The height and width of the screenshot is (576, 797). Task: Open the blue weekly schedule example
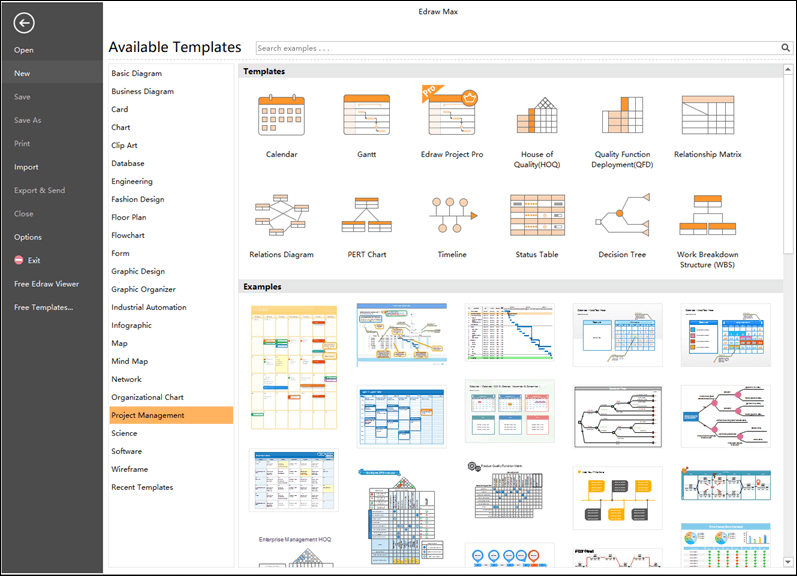click(x=402, y=416)
